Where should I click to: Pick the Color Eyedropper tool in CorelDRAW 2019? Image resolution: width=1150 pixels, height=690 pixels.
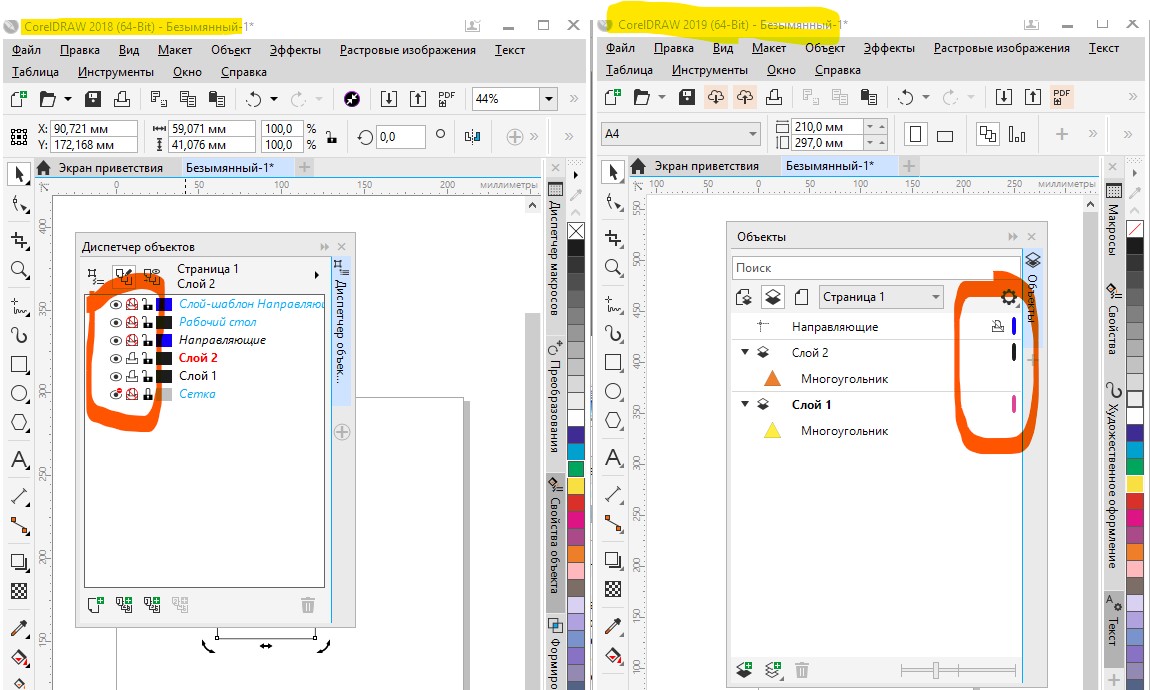tap(613, 625)
